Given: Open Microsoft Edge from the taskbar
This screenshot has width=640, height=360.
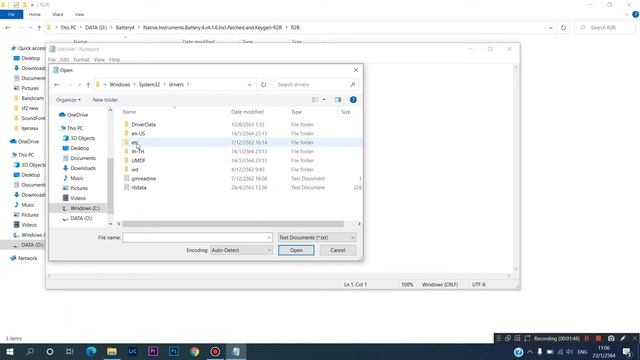Looking at the screenshot, I should click(x=91, y=351).
